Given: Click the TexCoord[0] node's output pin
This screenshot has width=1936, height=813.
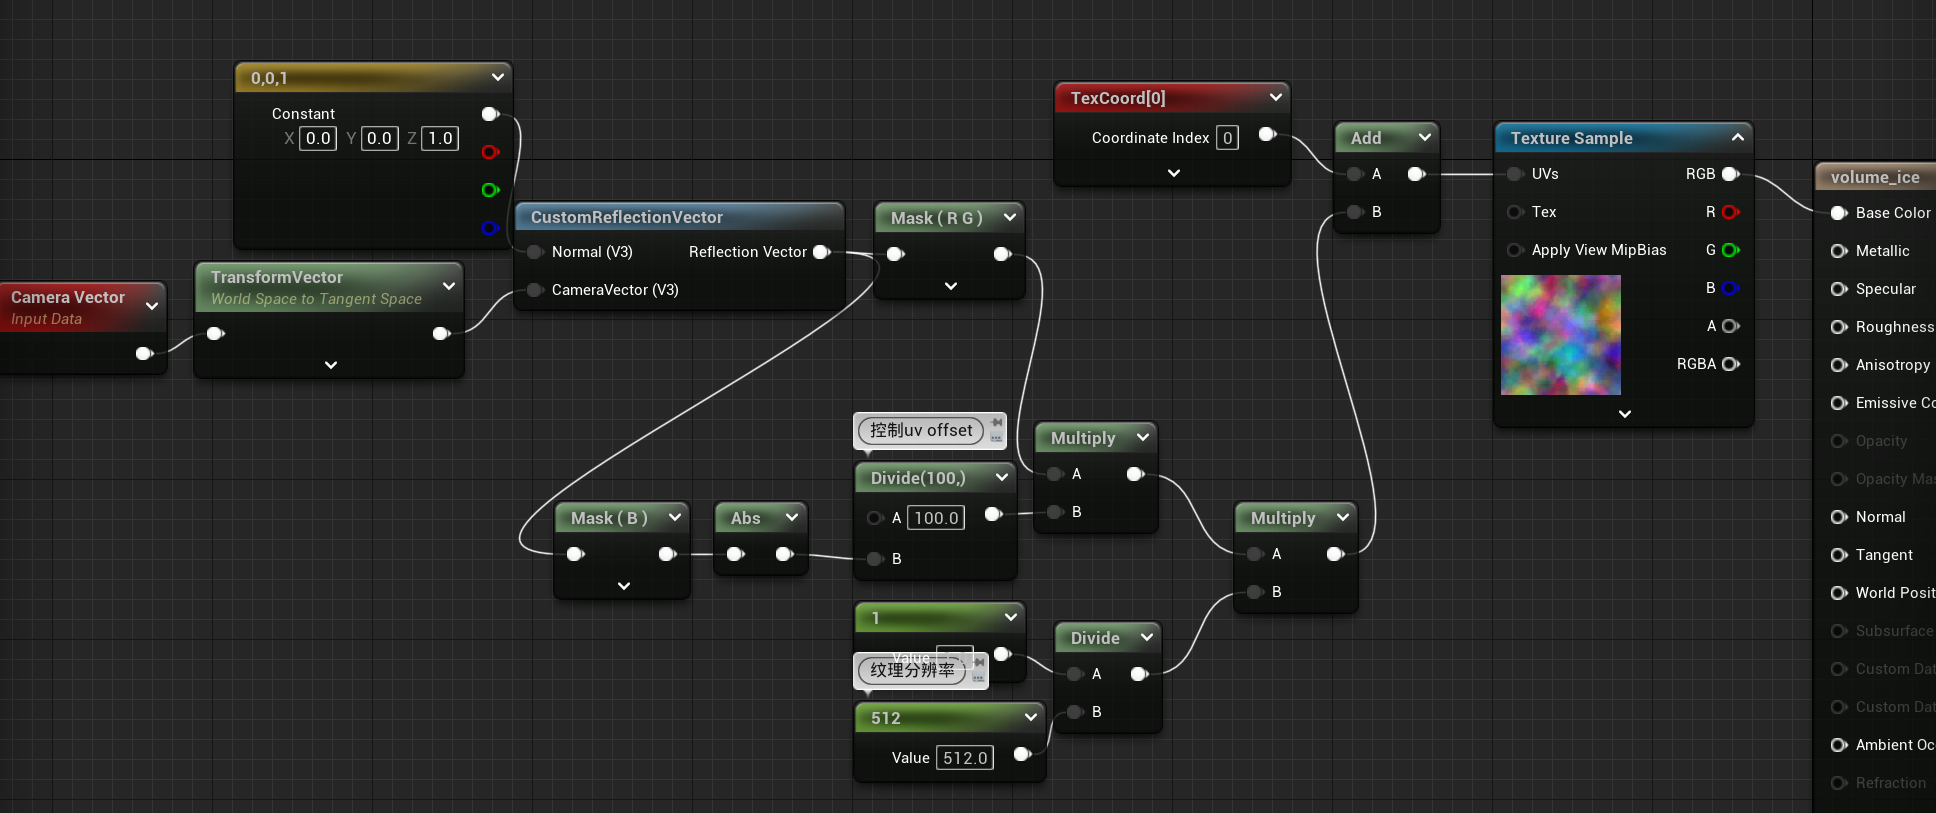Looking at the screenshot, I should [x=1267, y=134].
